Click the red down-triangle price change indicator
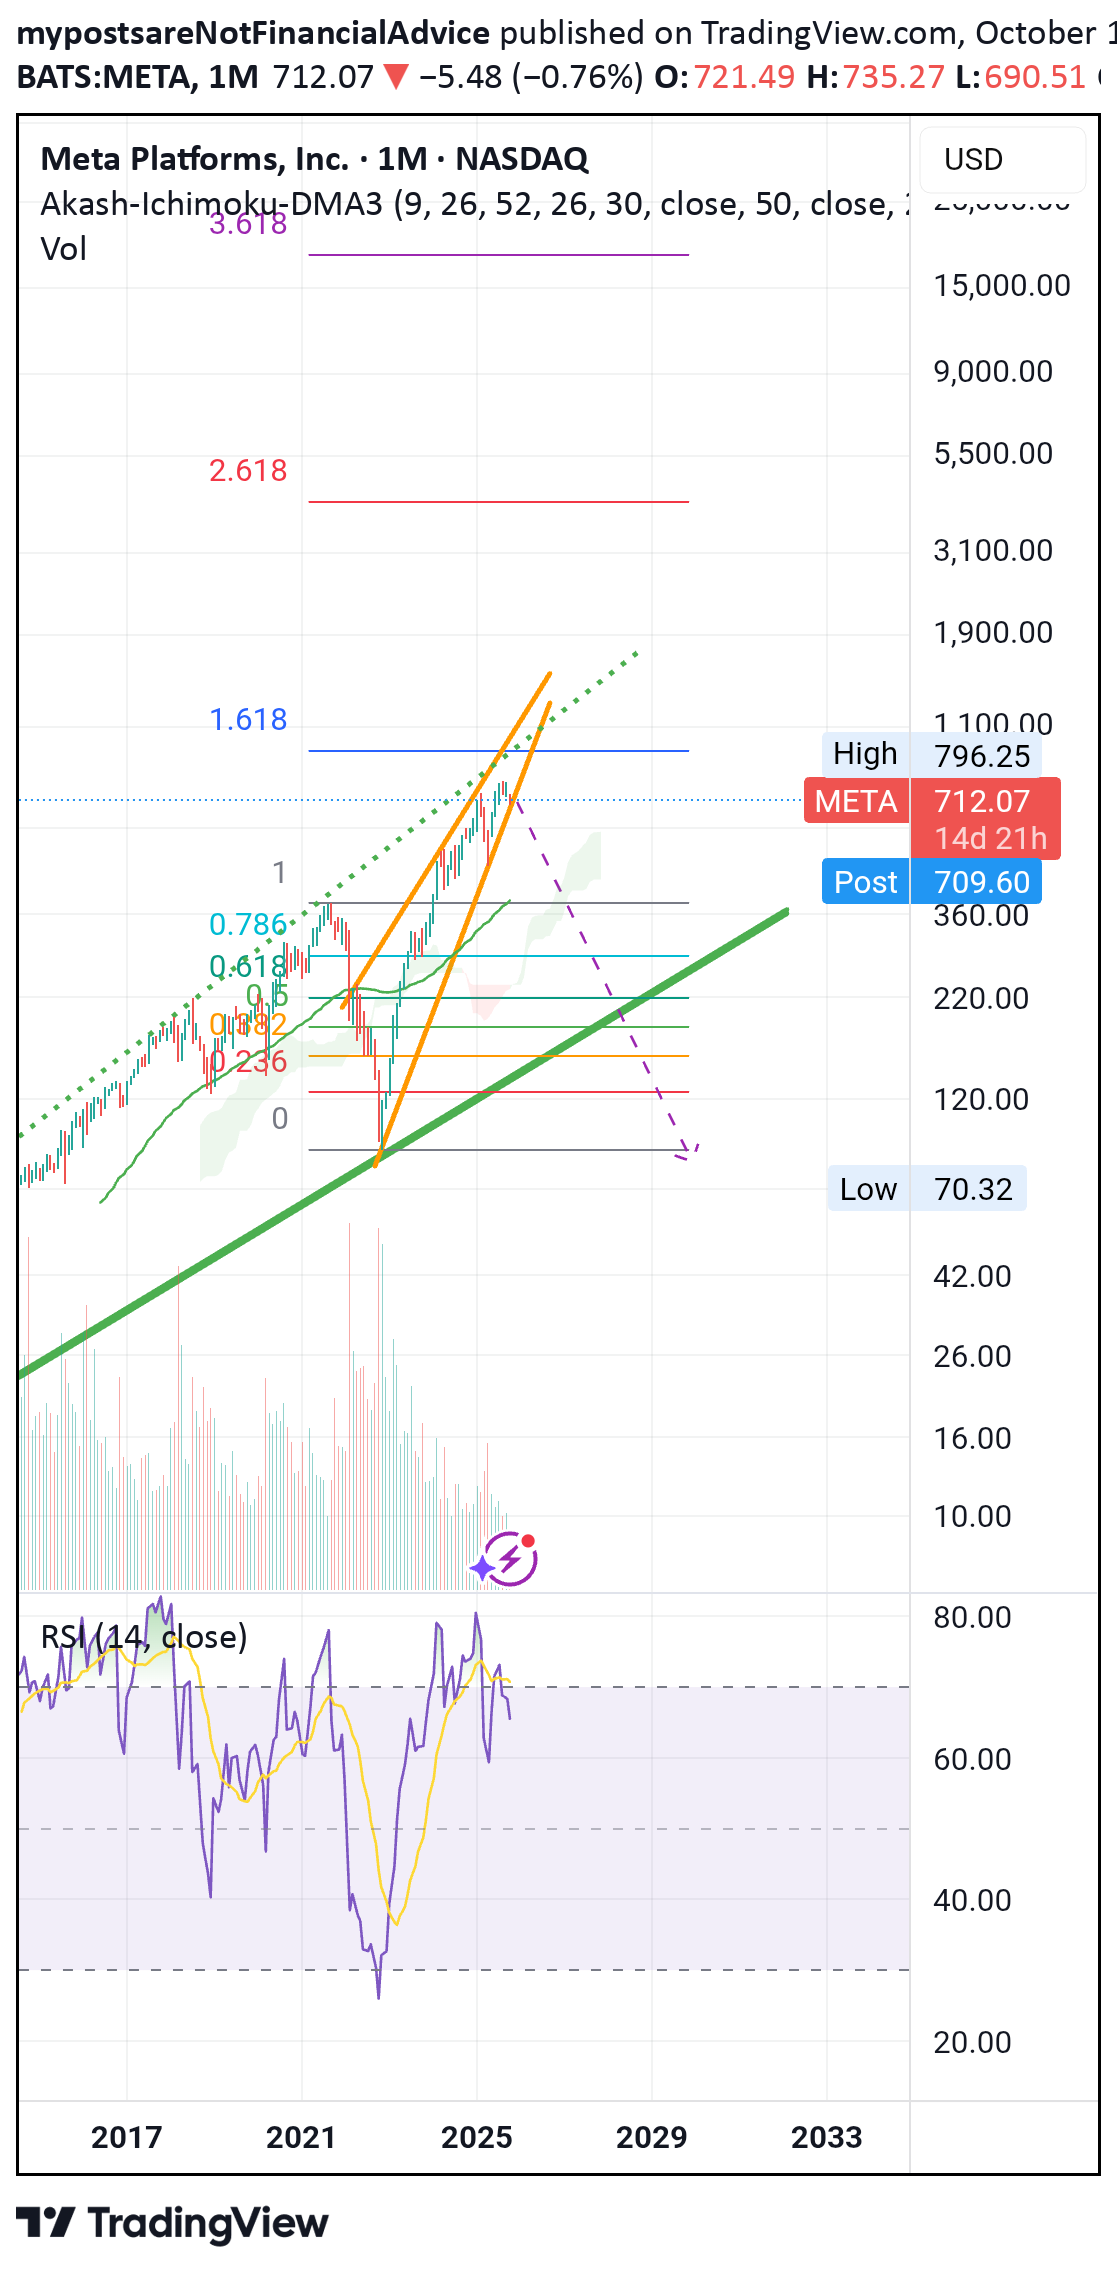The image size is (1117, 2271). tap(396, 77)
